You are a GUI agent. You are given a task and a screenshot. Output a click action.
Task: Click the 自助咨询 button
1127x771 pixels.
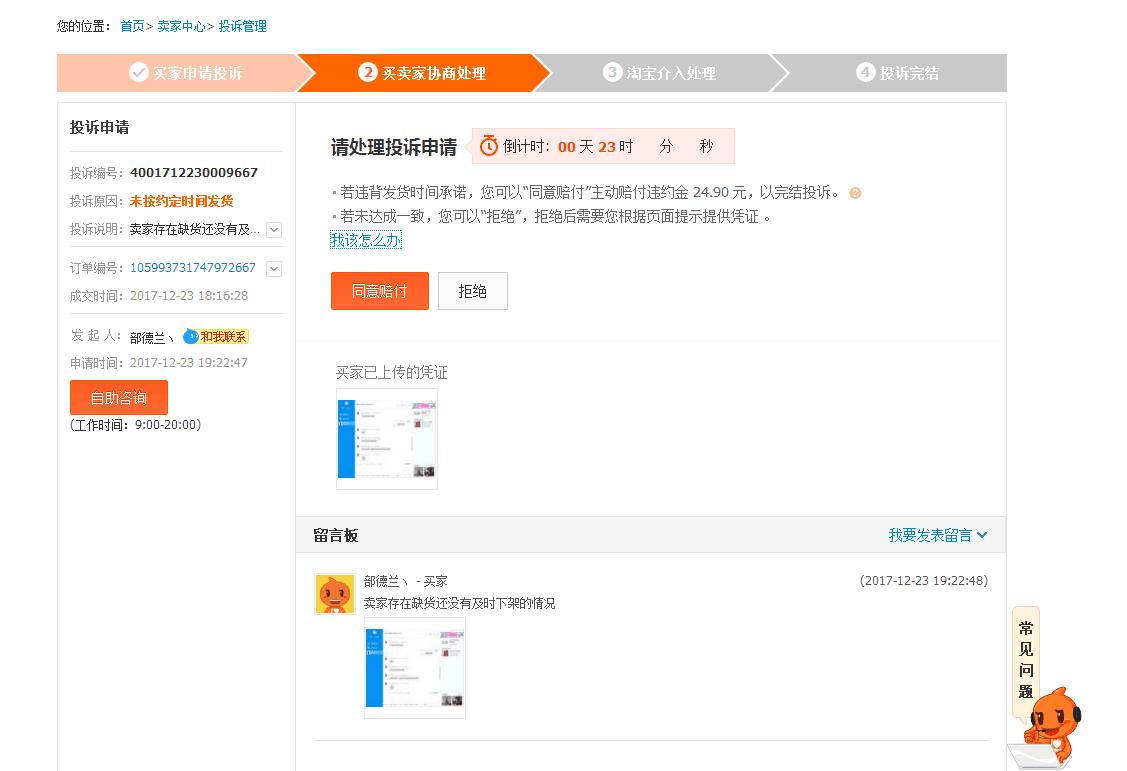(118, 397)
